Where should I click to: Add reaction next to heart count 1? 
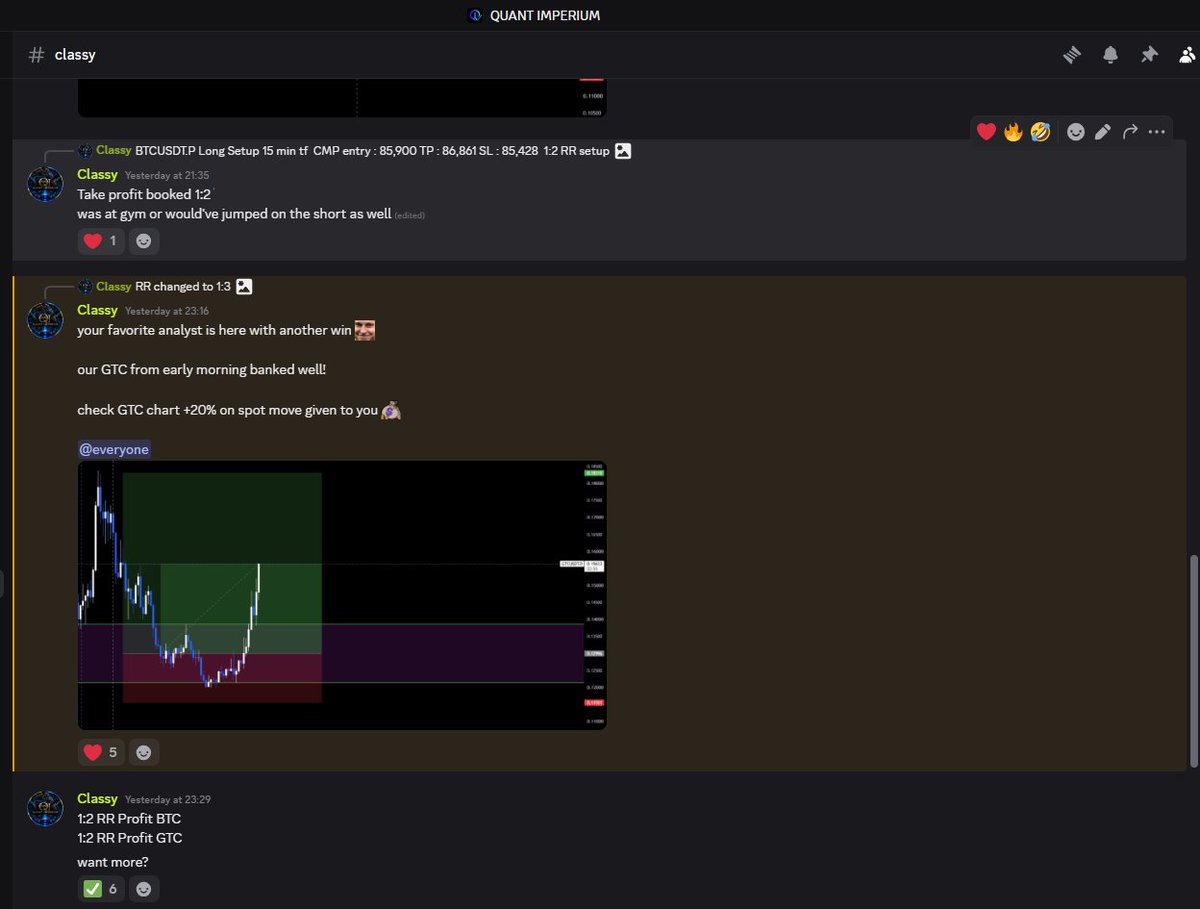[x=144, y=241]
